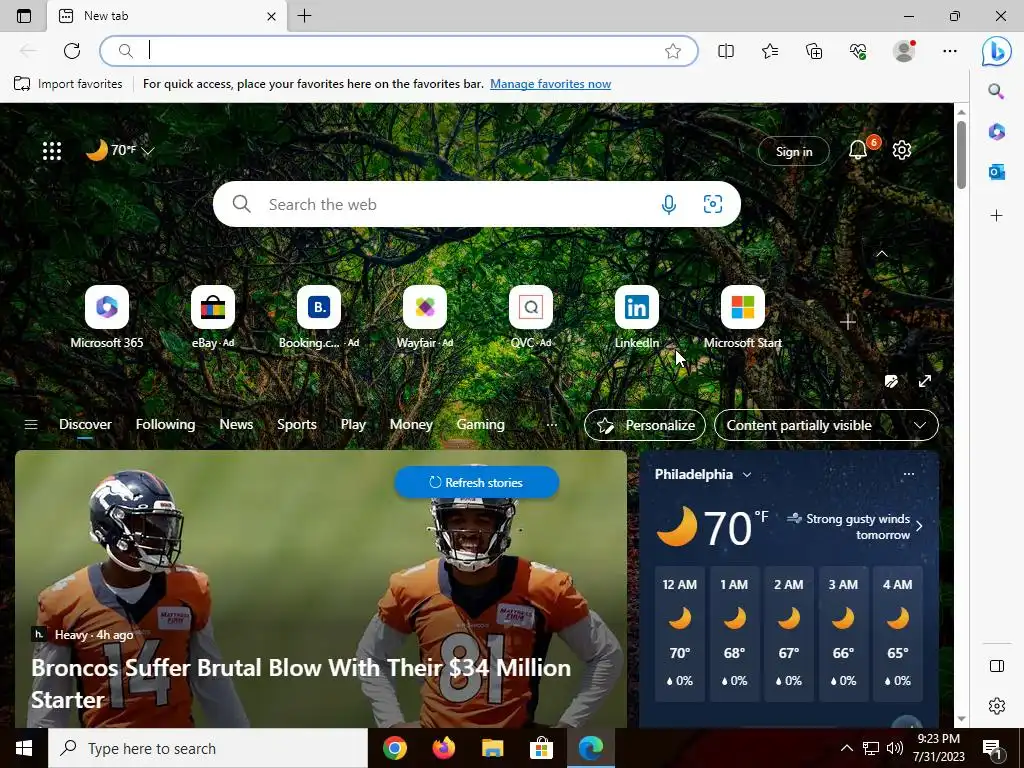Expand the 70°F weather dropdown
Screen dimensions: 1024x768
tap(148, 151)
